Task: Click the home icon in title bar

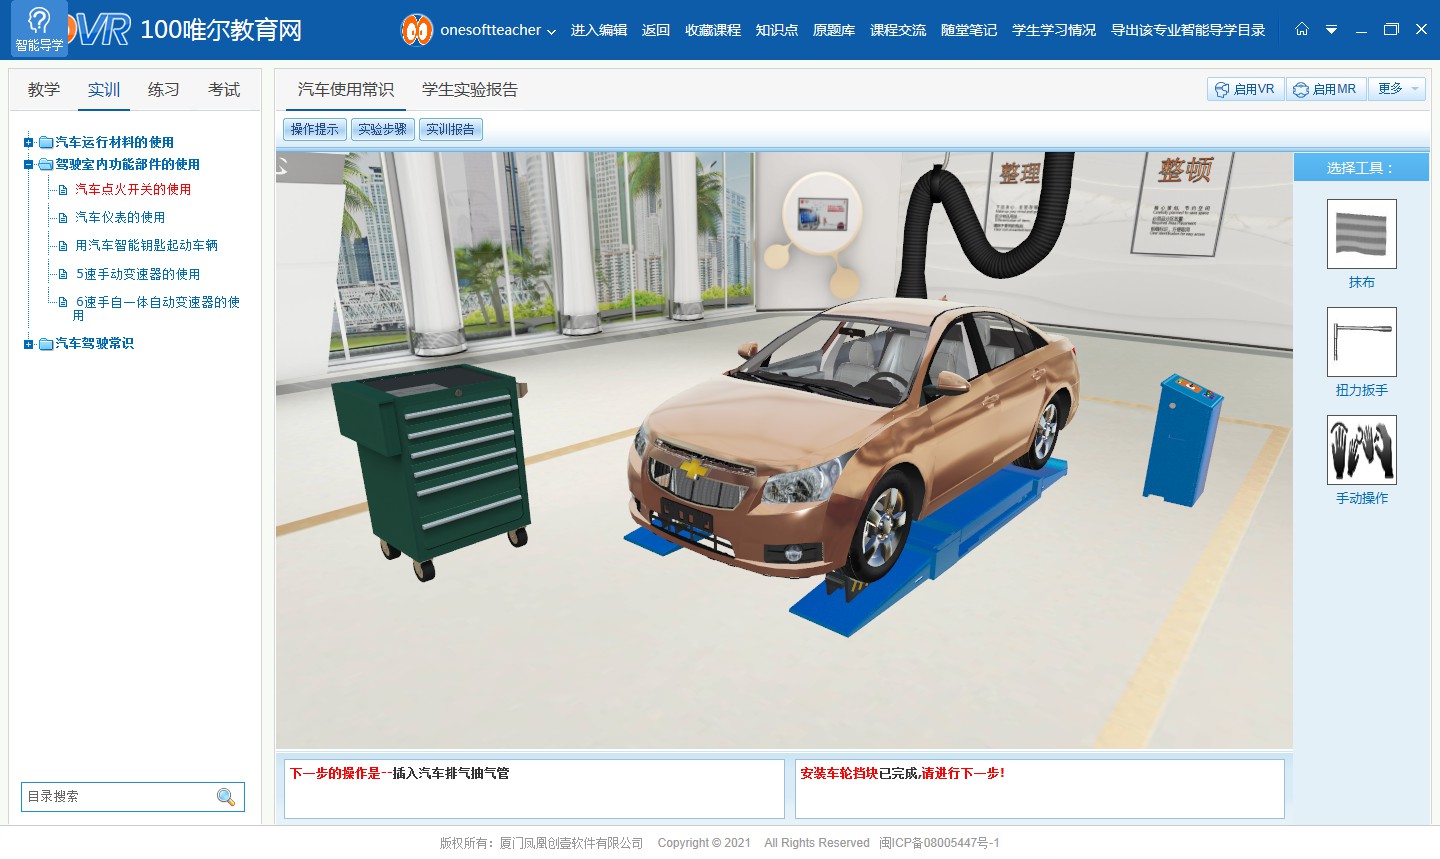Action: click(1301, 29)
